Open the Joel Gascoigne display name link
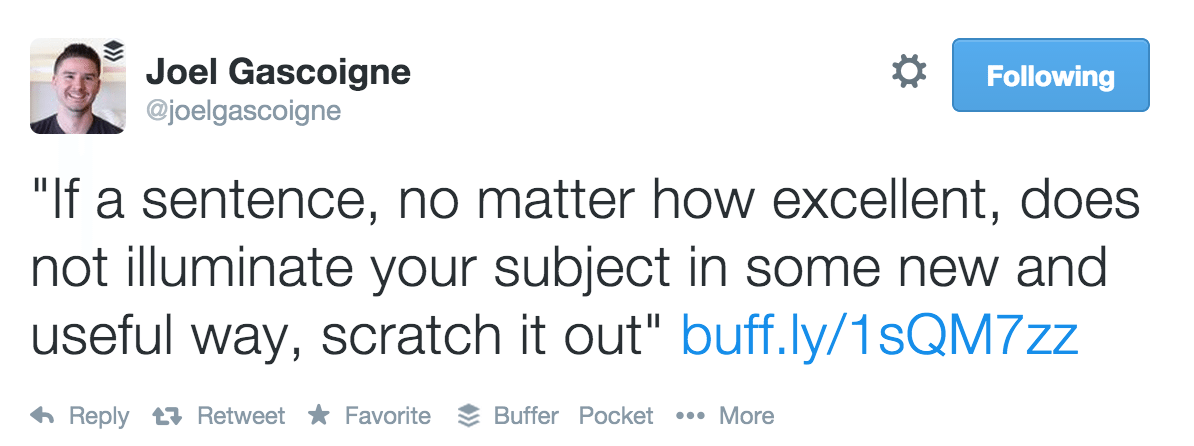The width and height of the screenshot is (1194, 446). tap(278, 73)
